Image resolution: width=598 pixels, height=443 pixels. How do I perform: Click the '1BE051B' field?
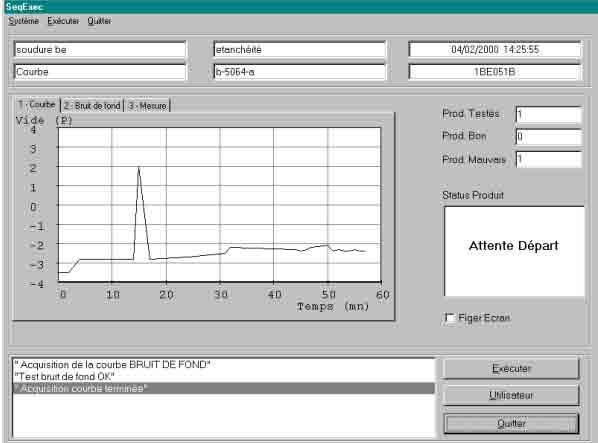coord(495,72)
